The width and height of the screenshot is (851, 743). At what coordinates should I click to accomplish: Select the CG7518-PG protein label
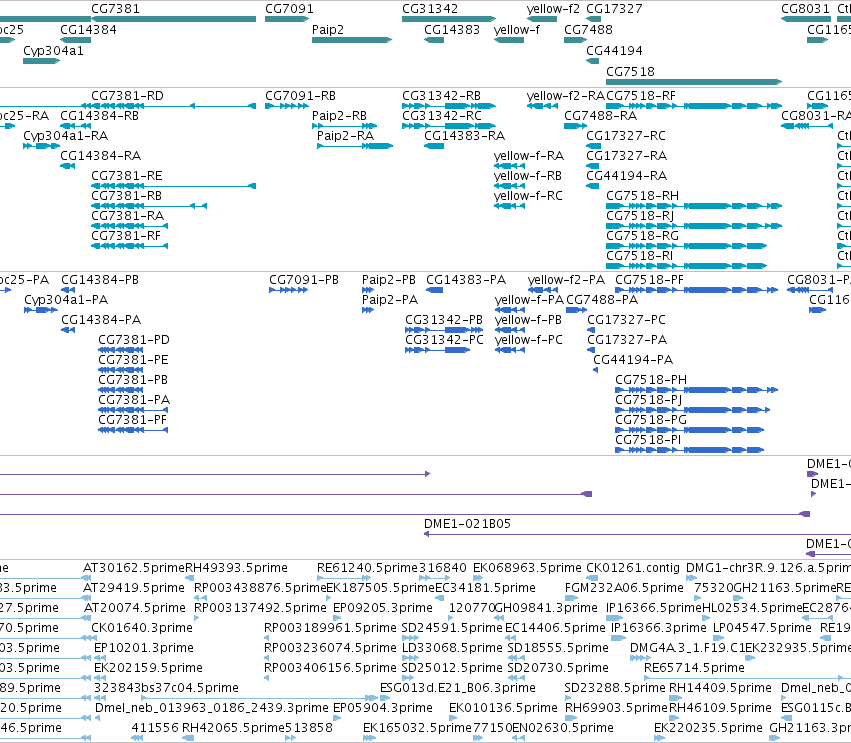click(x=651, y=421)
